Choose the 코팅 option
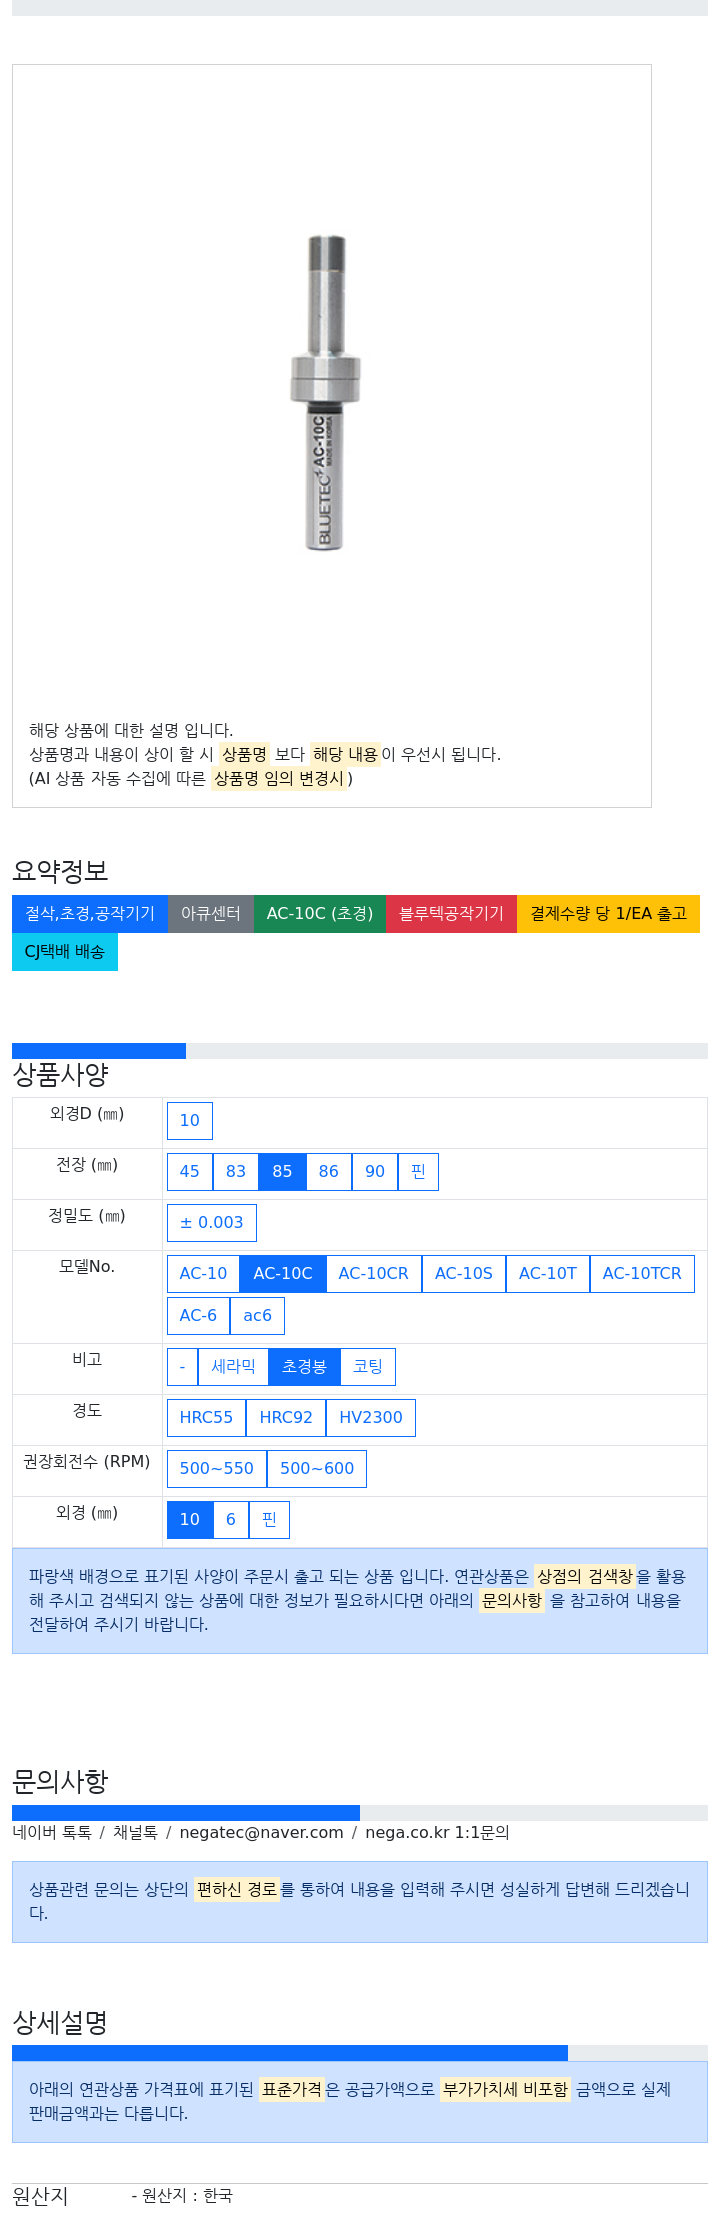 pos(368,1367)
